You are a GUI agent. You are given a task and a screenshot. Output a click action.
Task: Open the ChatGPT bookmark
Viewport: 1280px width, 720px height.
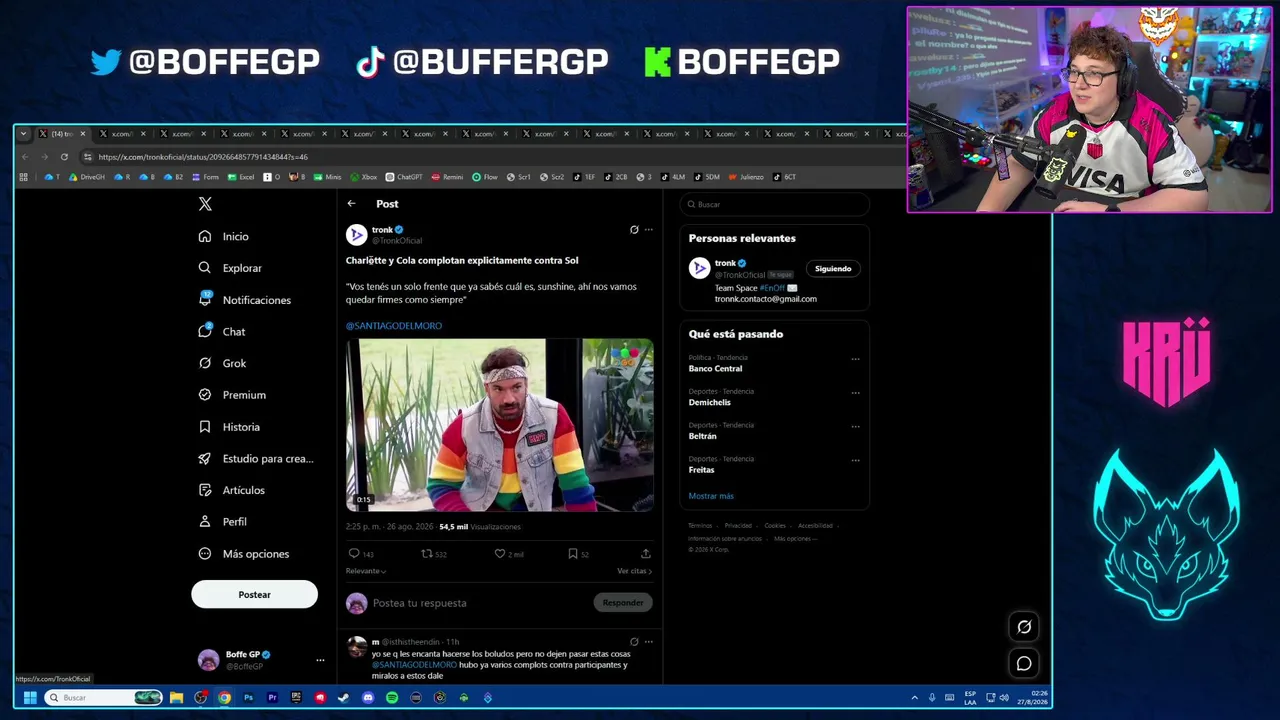(404, 177)
